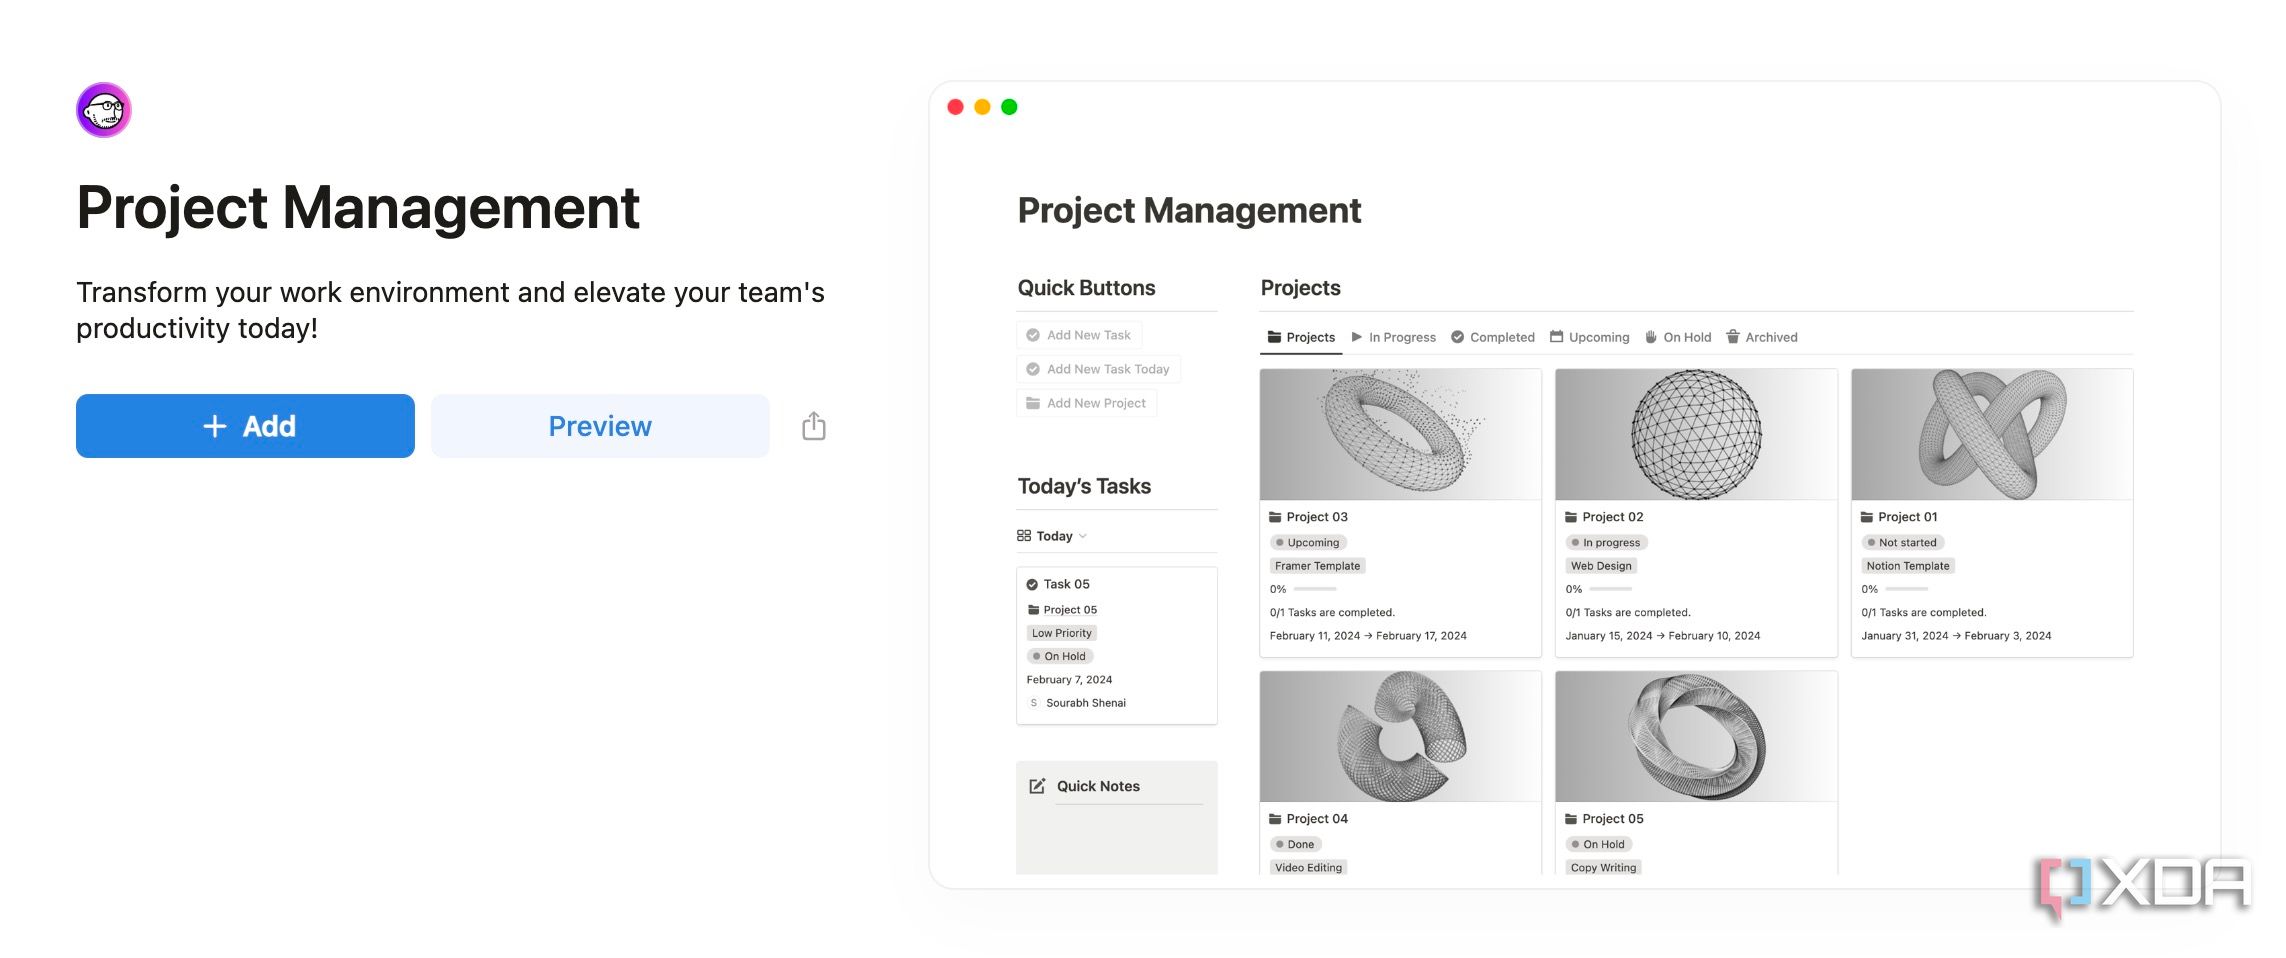
Task: Expand the Today view dropdown
Action: pos(1052,536)
